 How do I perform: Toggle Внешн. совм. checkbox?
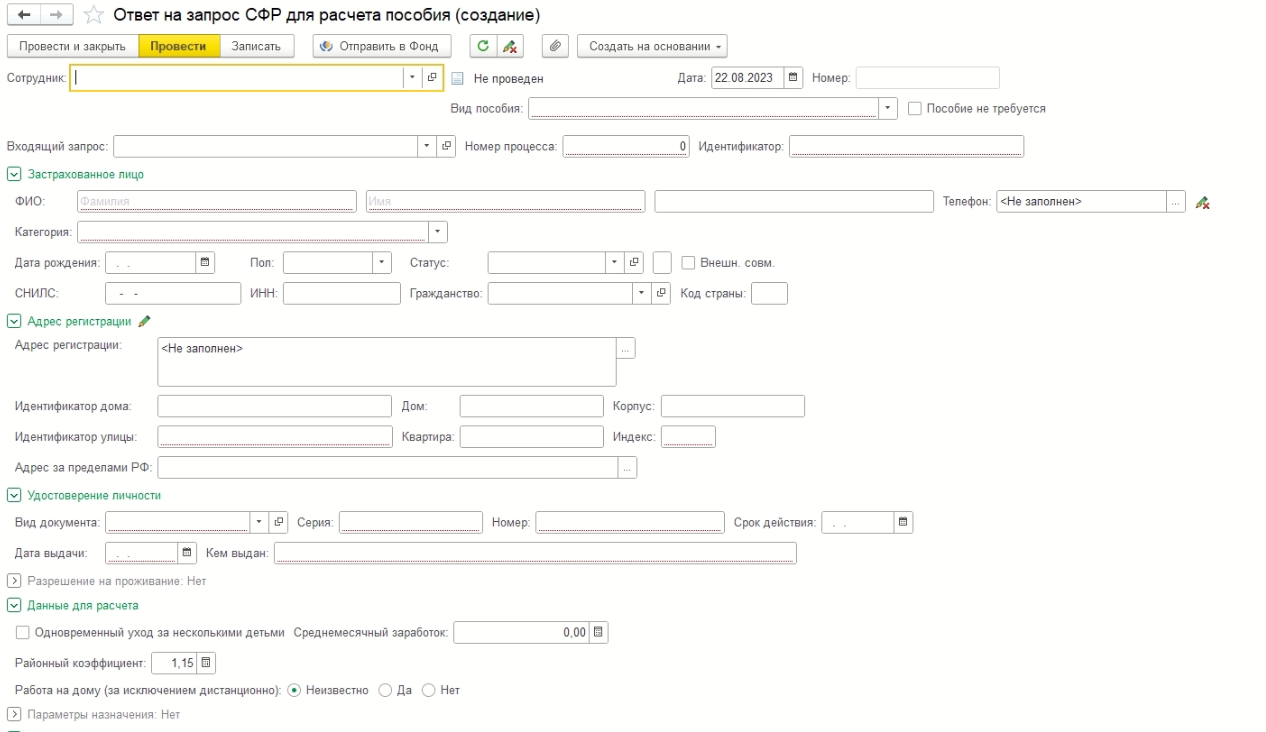(688, 263)
